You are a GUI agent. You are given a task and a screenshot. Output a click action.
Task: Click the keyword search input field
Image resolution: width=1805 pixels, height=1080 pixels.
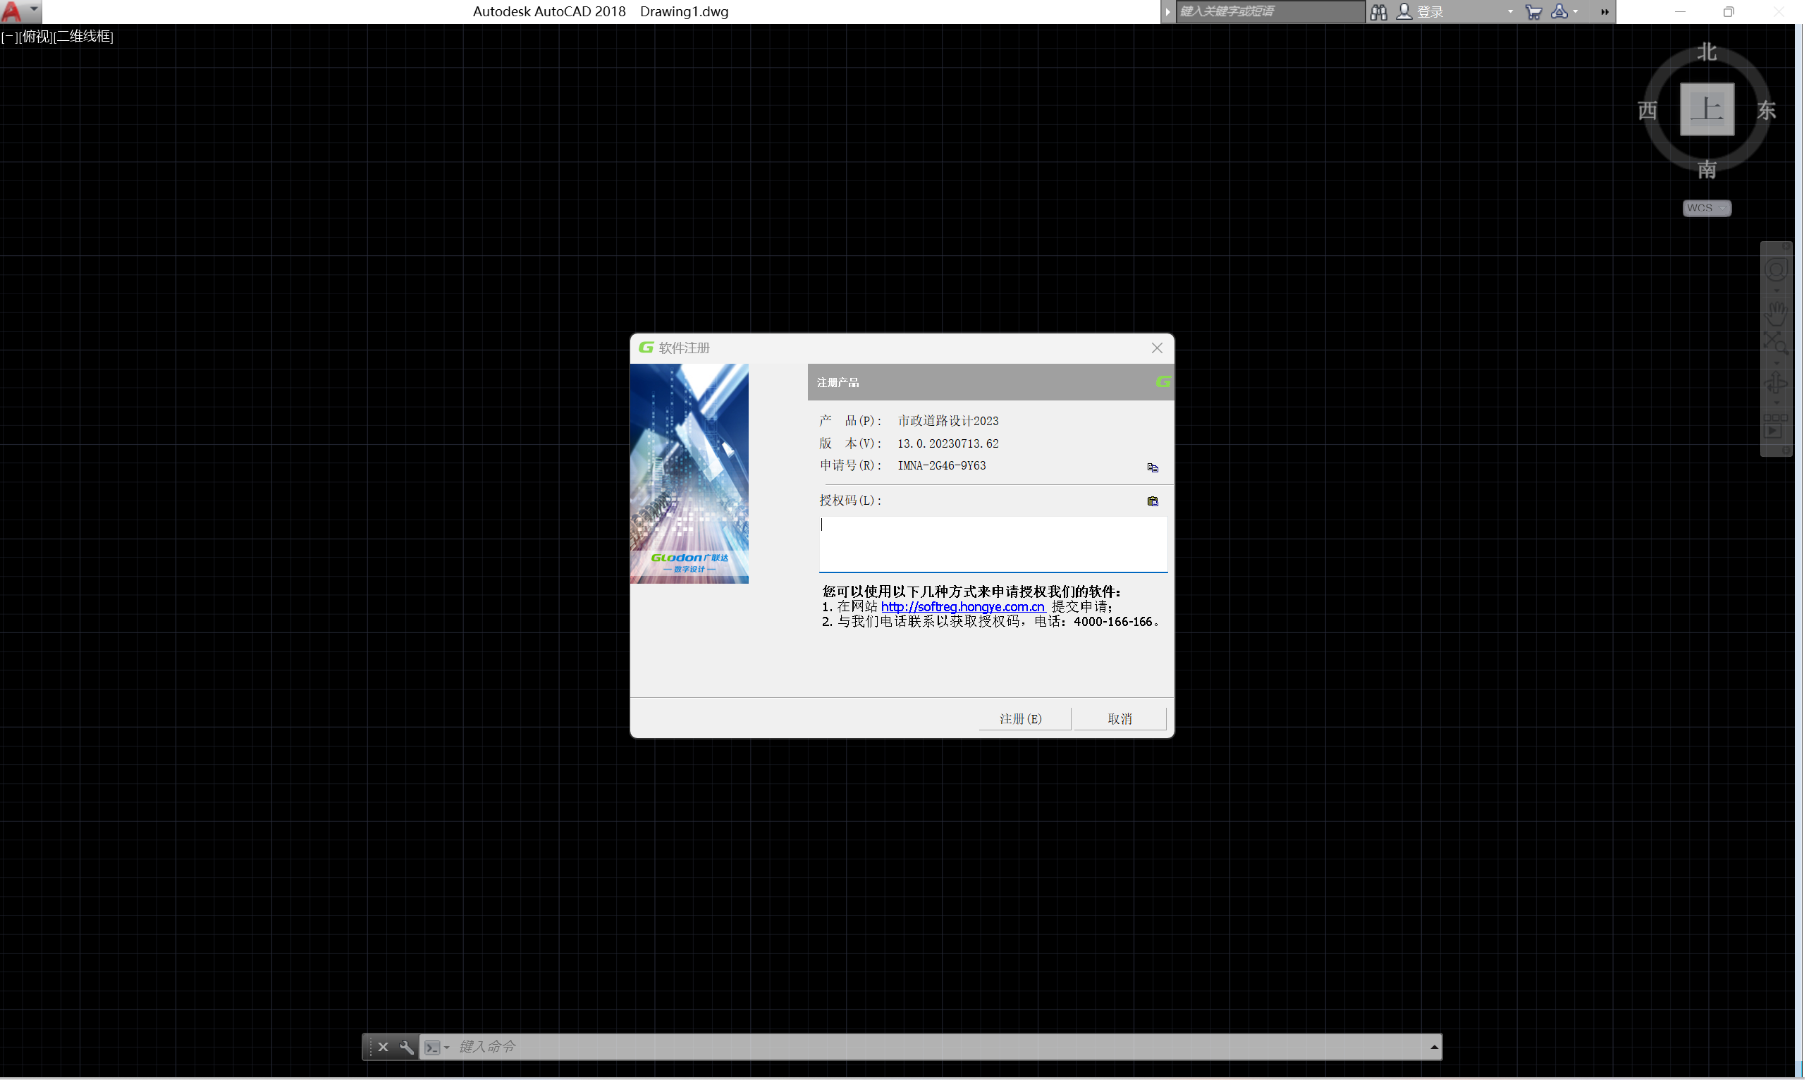[x=1270, y=12]
